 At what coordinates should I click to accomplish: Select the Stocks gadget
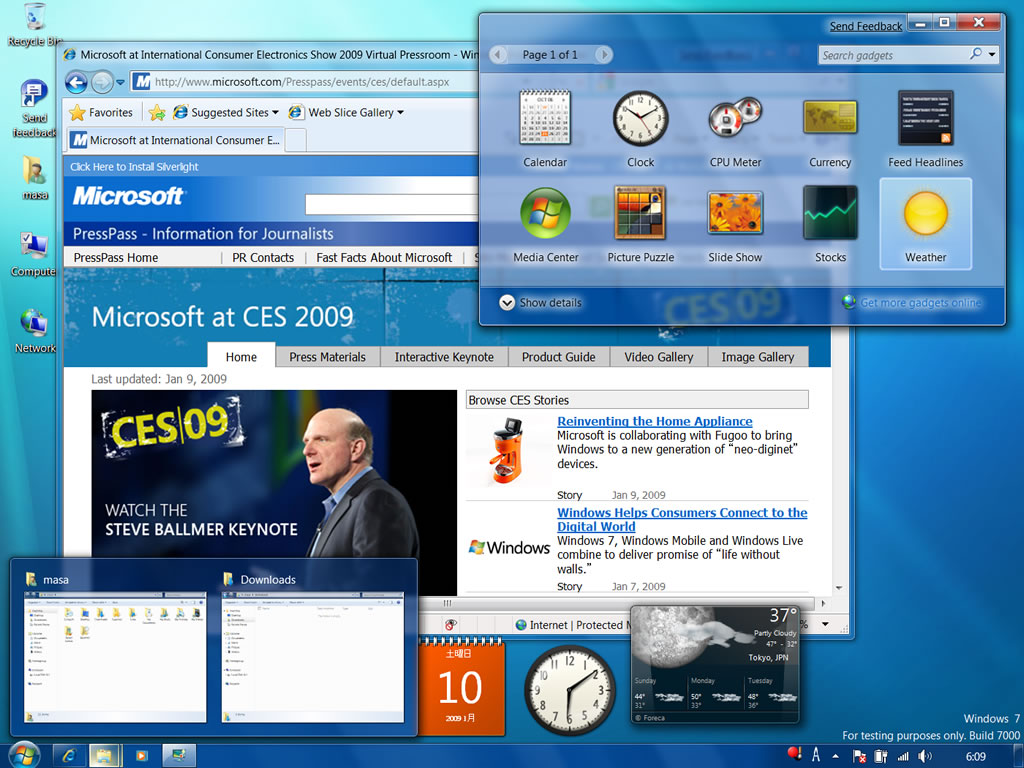click(830, 224)
